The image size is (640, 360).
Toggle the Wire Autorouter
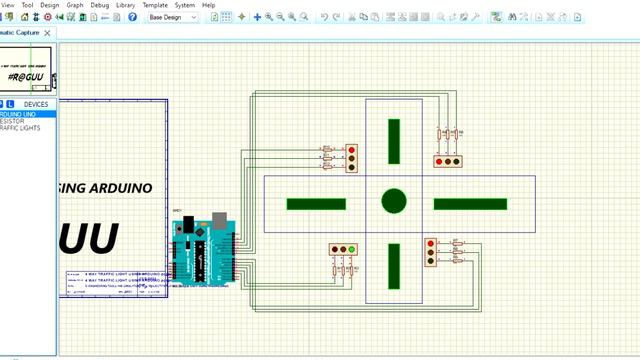496,17
